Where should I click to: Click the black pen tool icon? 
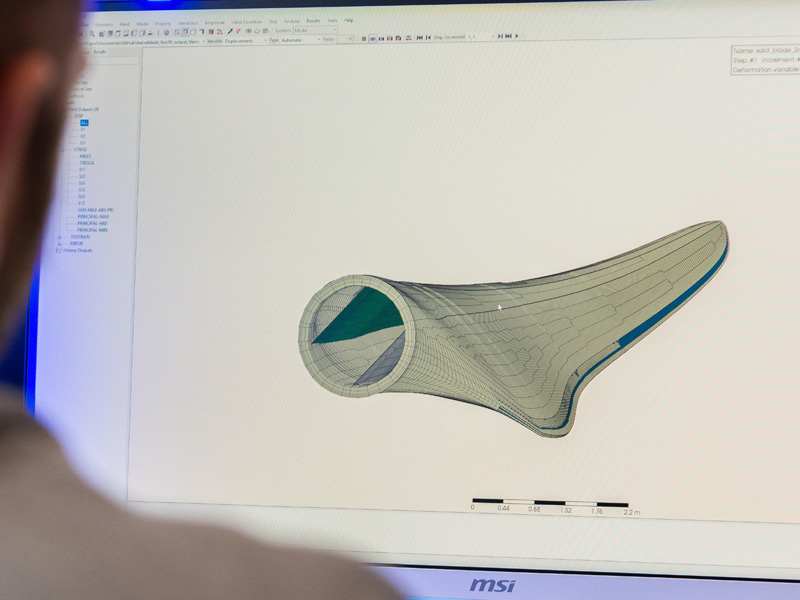point(230,32)
